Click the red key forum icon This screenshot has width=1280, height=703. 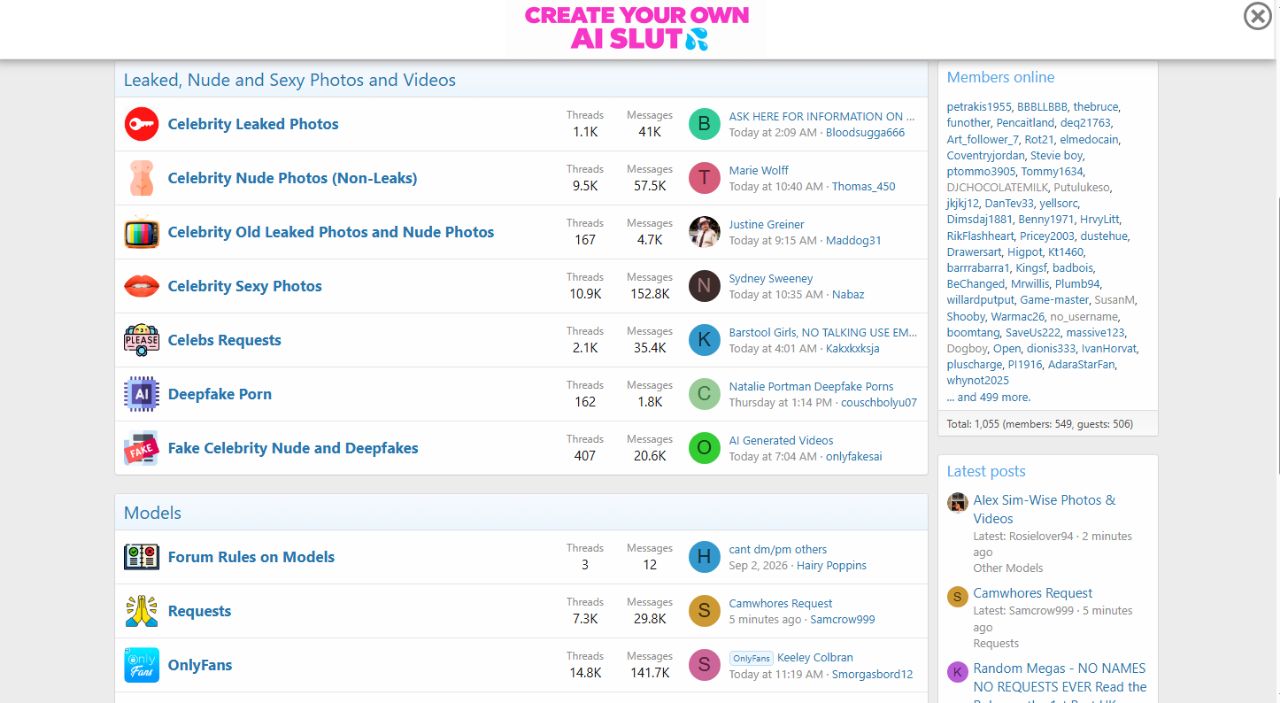pos(141,124)
